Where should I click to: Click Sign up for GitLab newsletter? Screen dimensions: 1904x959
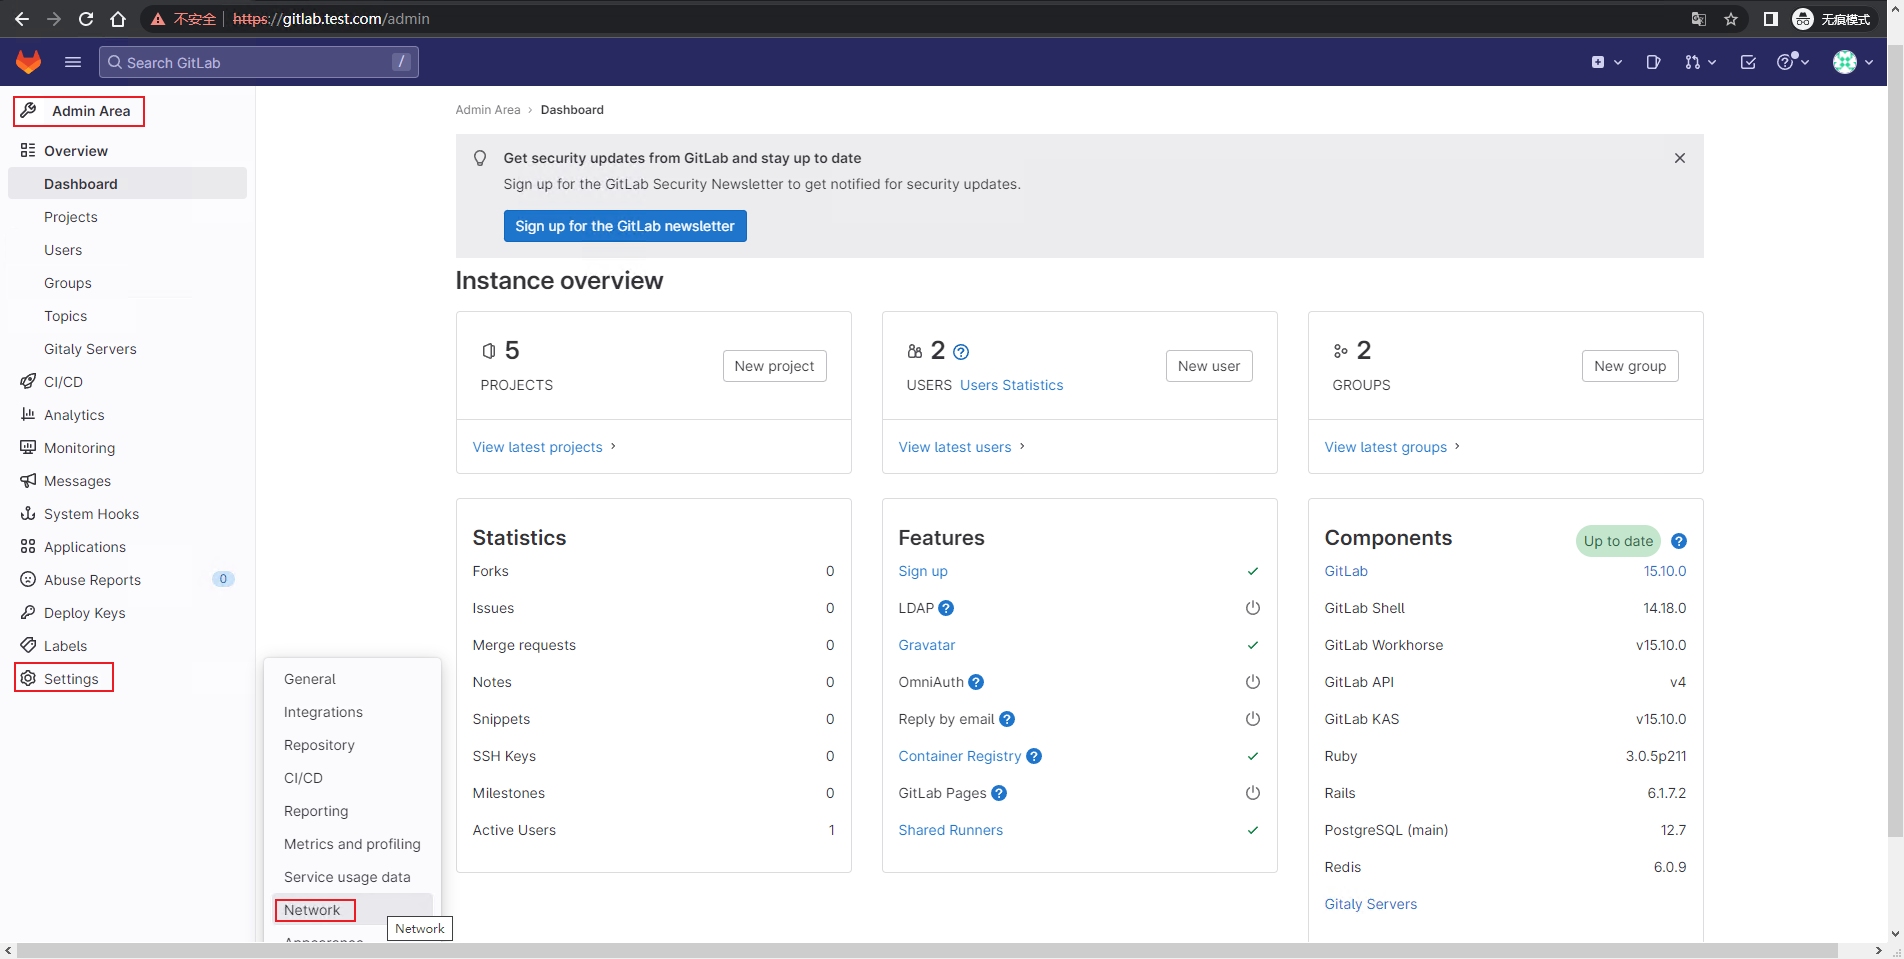pos(625,226)
